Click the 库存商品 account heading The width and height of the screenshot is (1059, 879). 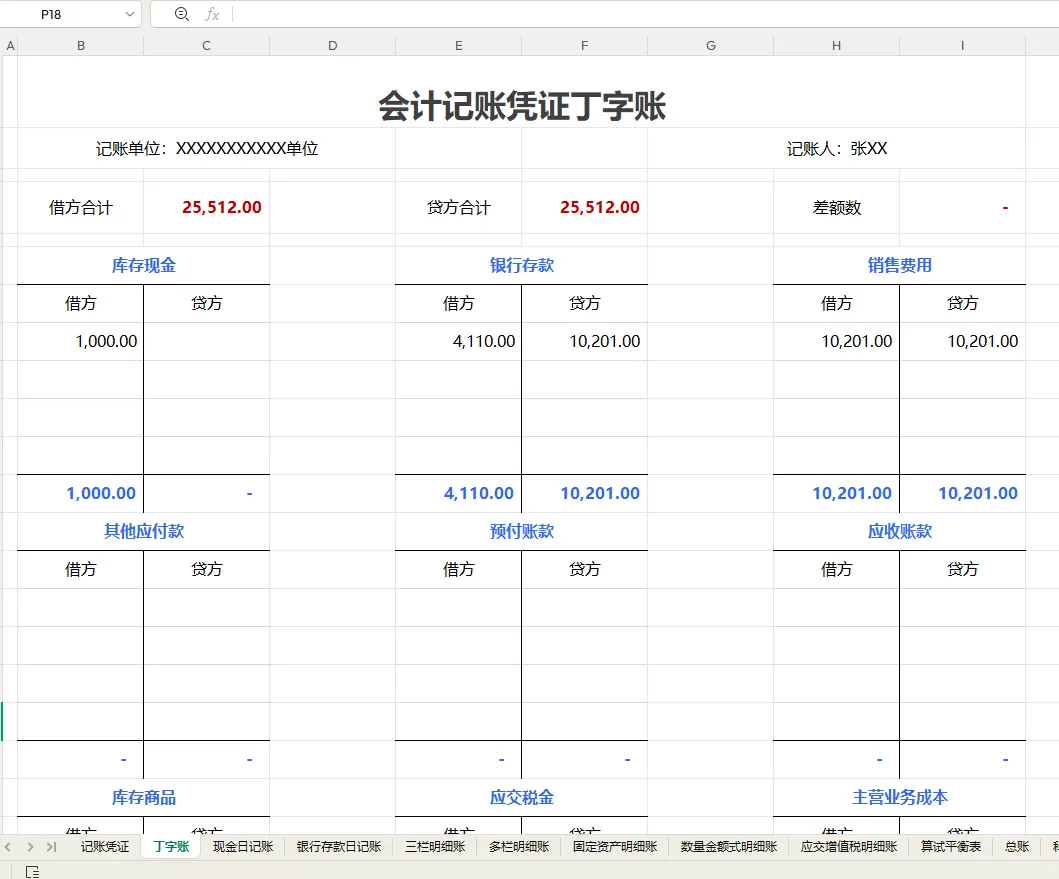[x=143, y=797]
